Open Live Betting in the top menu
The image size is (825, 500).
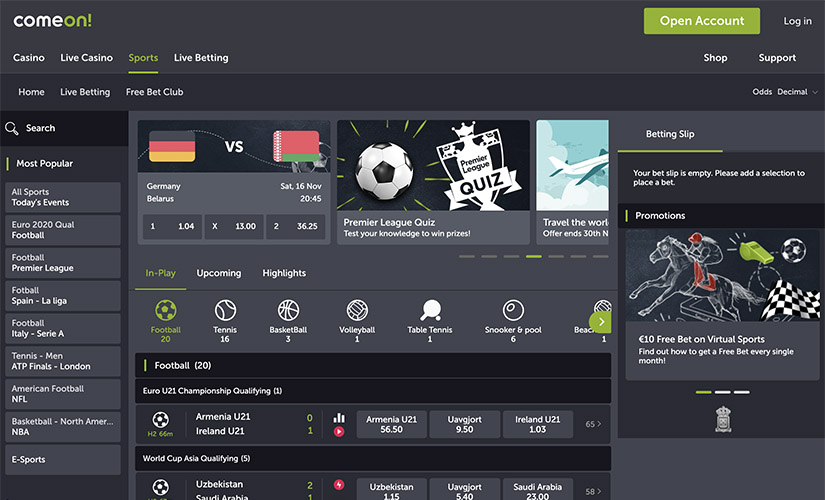point(201,57)
